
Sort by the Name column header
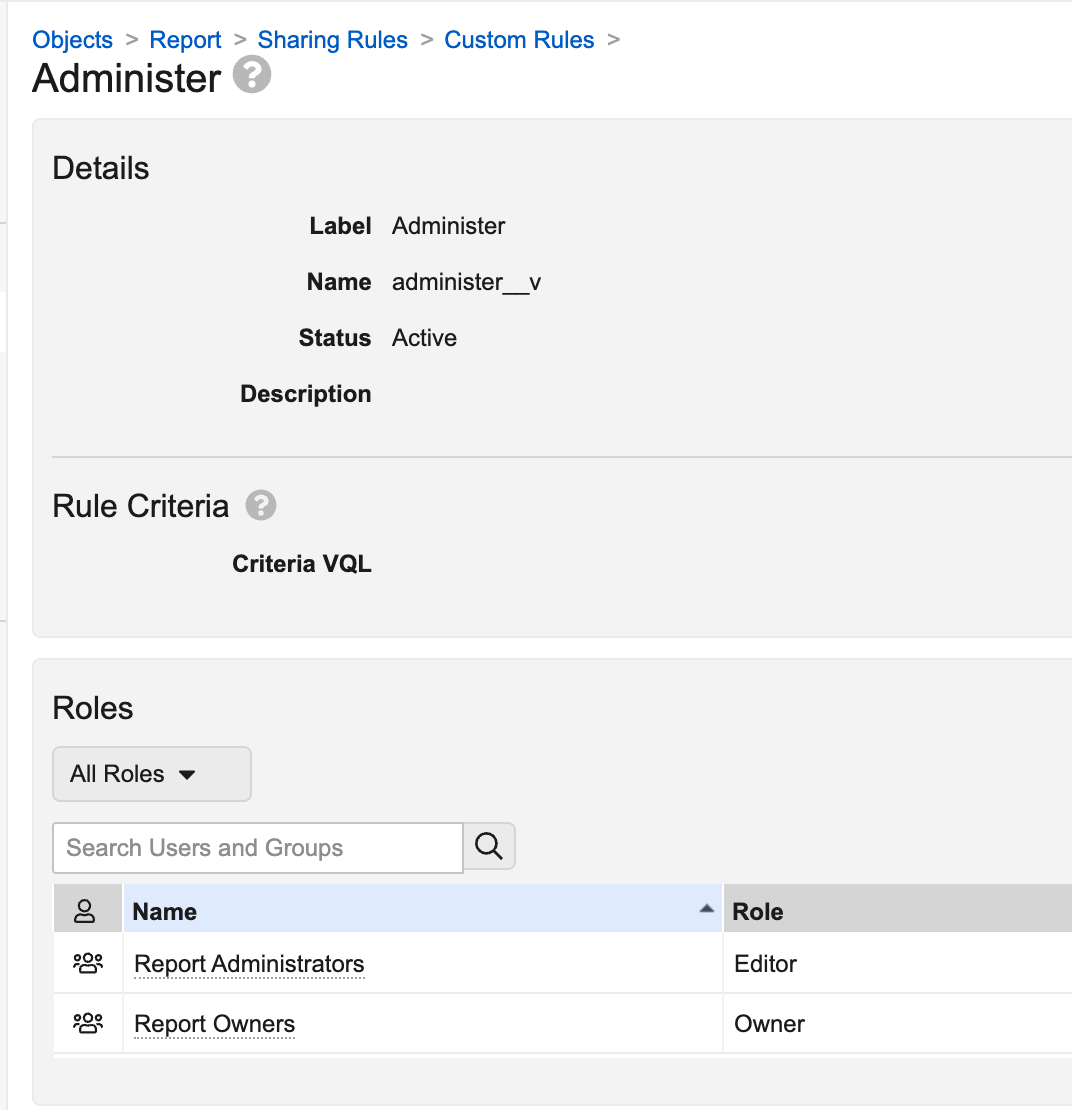point(165,912)
